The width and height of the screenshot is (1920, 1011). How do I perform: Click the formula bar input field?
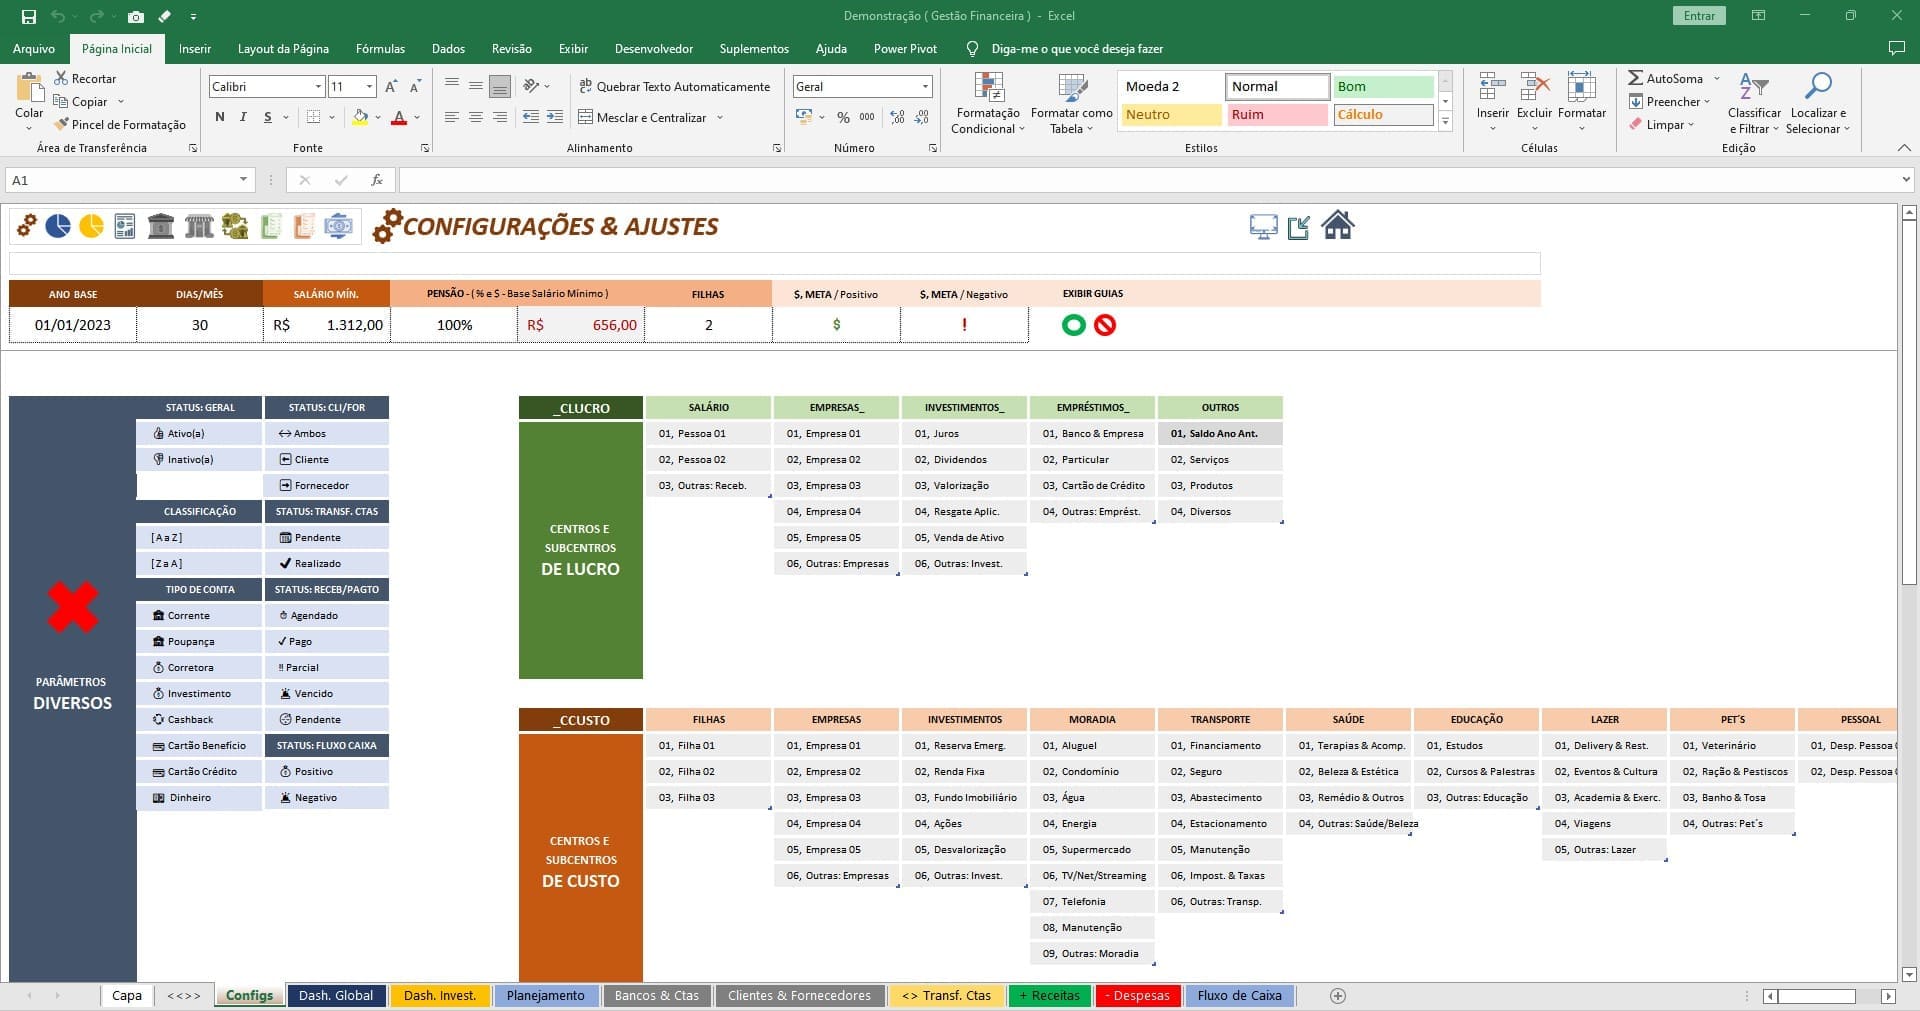(x=1148, y=180)
